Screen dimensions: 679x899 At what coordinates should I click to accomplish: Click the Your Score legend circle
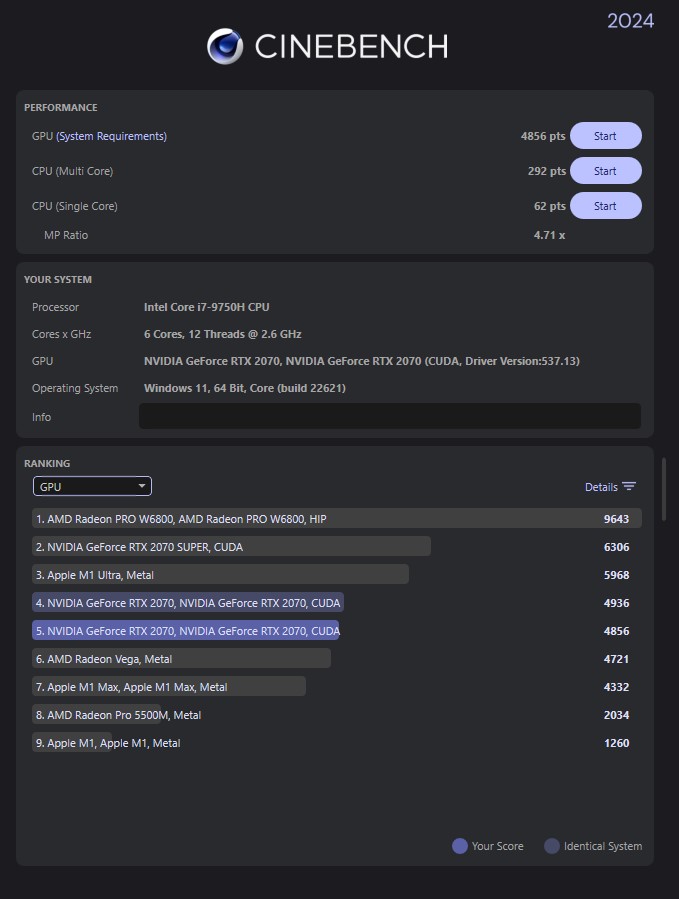pos(459,846)
